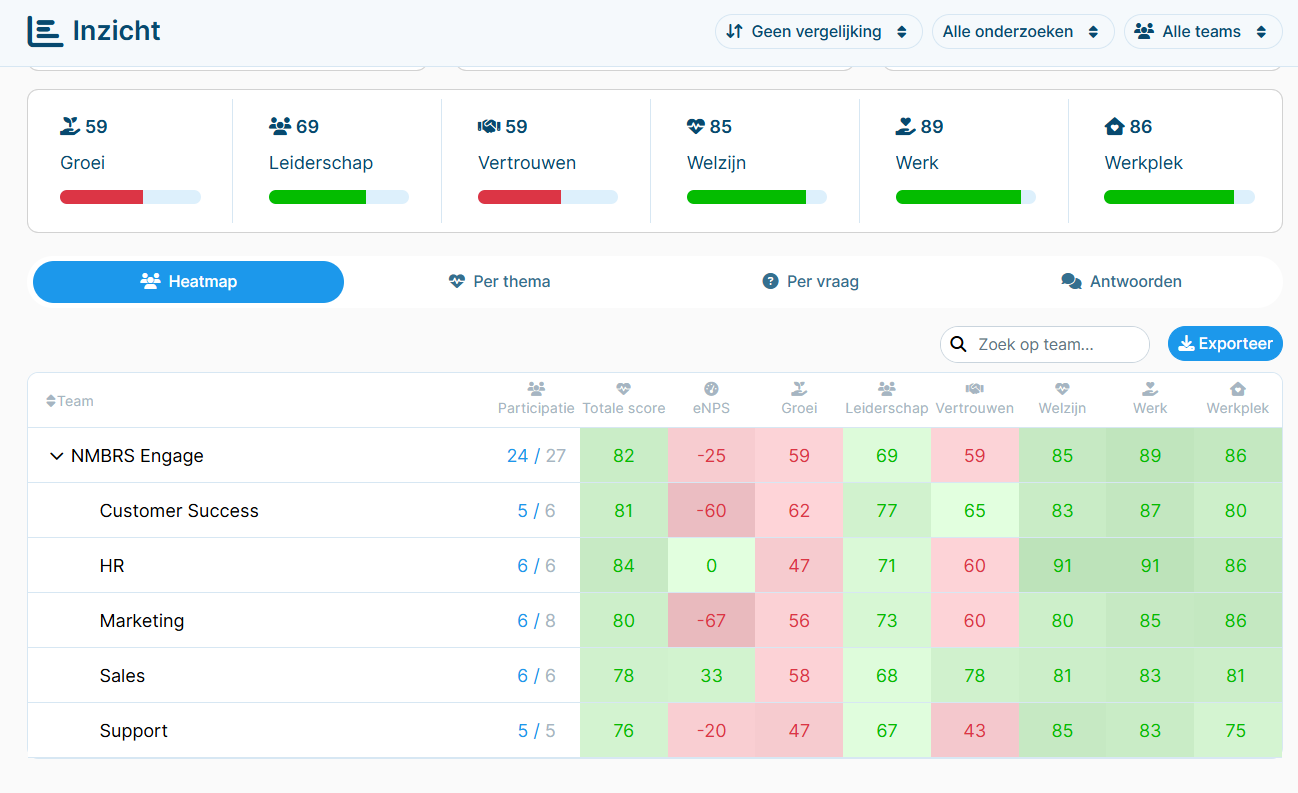Click the Totale score heartbeat column icon
The width and height of the screenshot is (1298, 793).
(x=624, y=389)
